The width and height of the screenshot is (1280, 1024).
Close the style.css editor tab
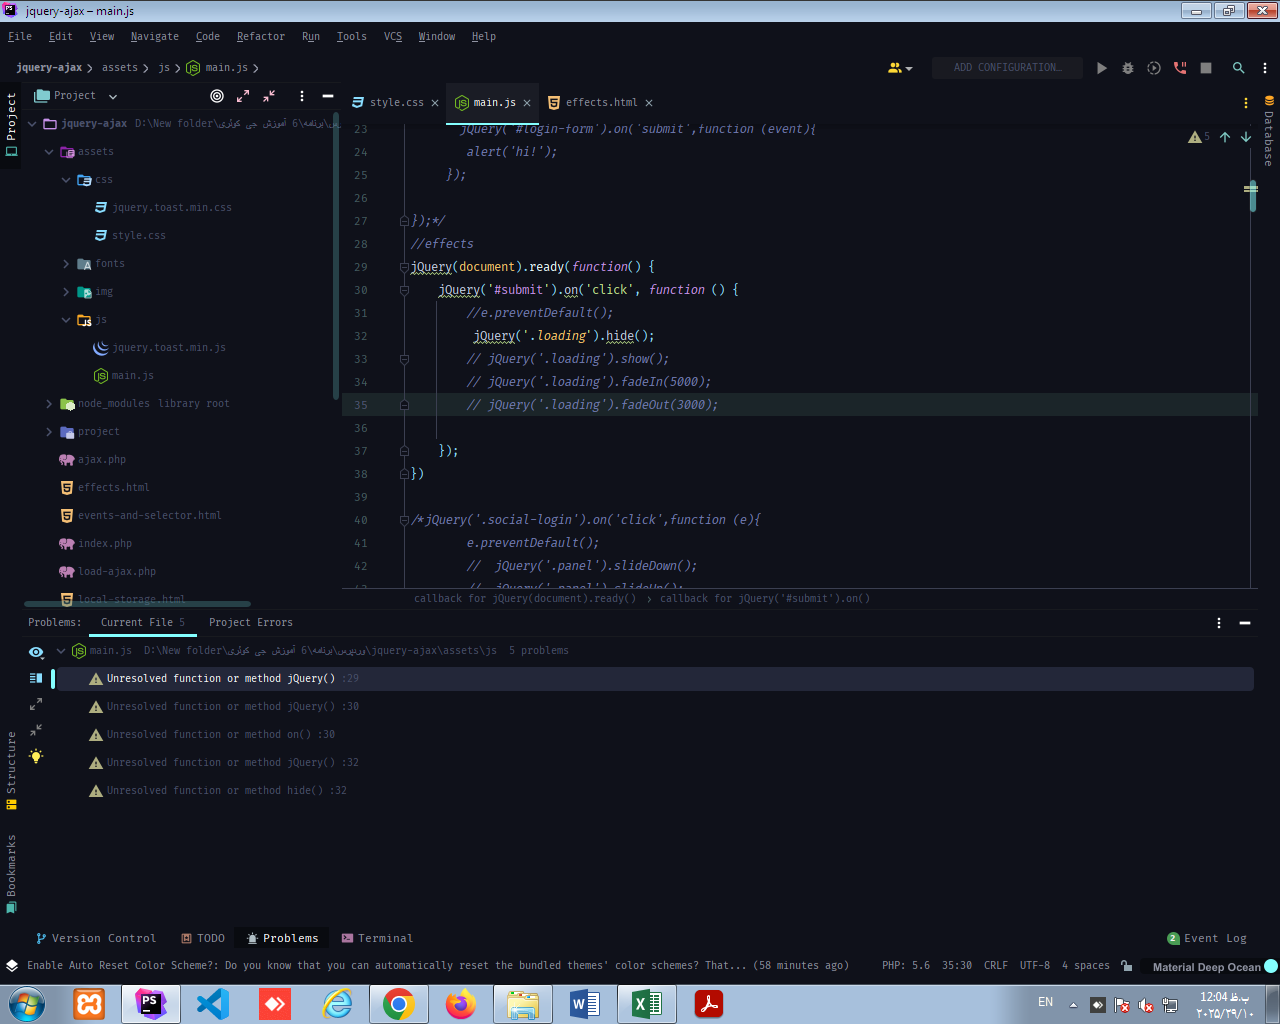click(x=435, y=103)
